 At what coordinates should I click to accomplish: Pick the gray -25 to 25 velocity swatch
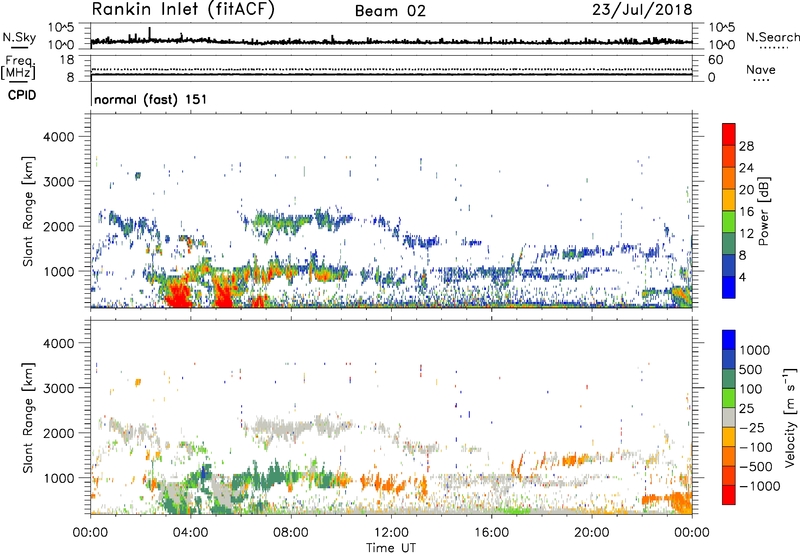(x=729, y=418)
